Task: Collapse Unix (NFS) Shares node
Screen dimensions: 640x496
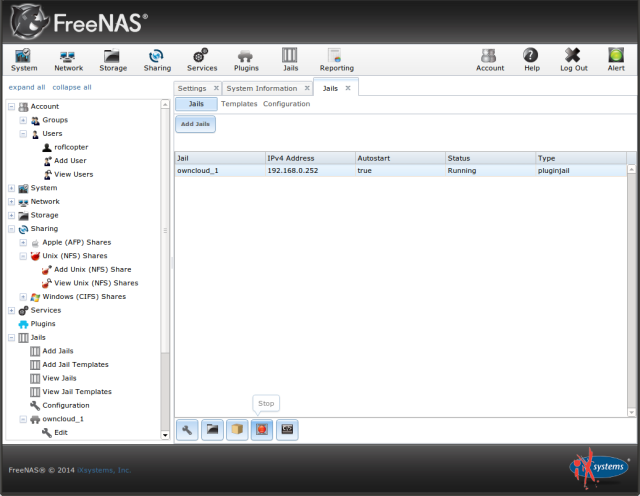Action: (23, 256)
